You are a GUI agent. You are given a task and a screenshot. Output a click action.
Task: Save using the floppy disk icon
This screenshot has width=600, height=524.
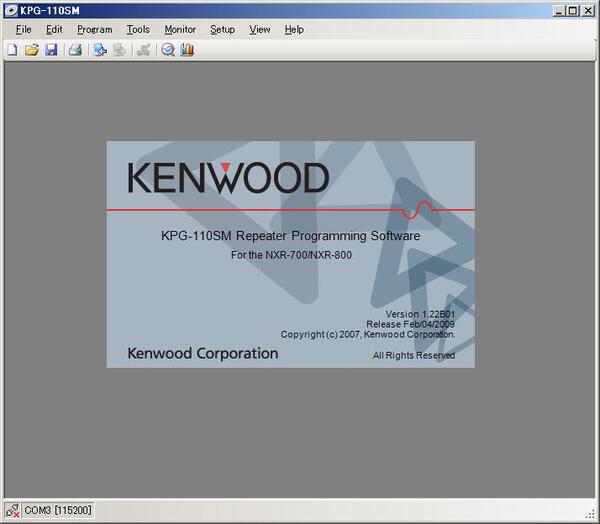click(51, 50)
